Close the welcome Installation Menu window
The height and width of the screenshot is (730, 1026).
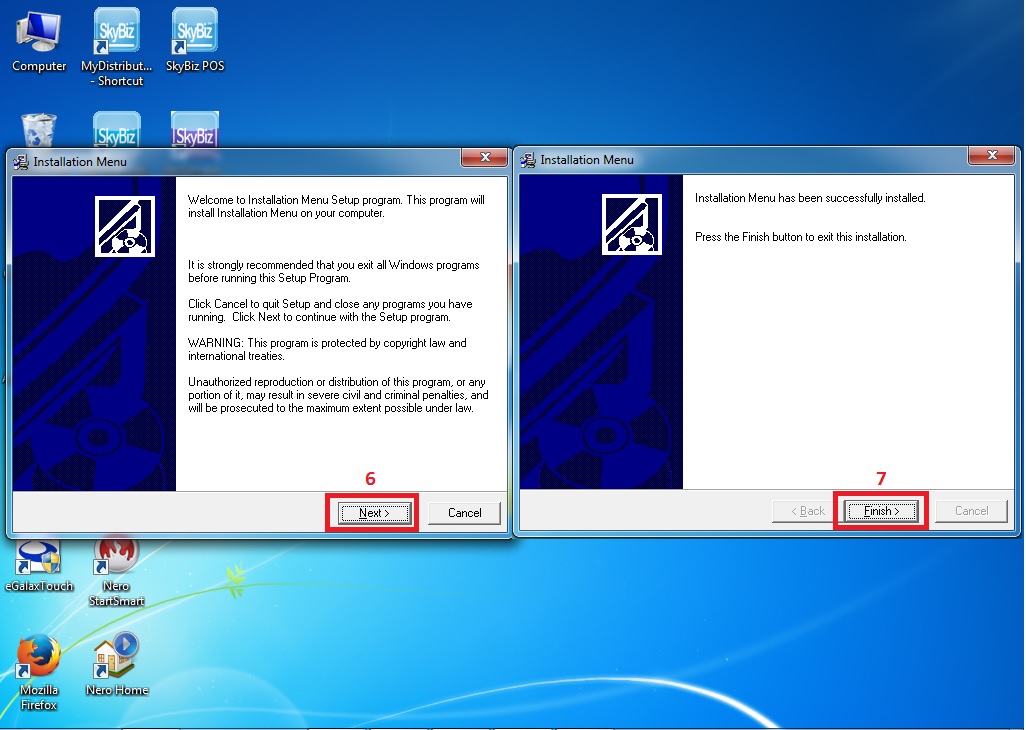click(x=485, y=158)
